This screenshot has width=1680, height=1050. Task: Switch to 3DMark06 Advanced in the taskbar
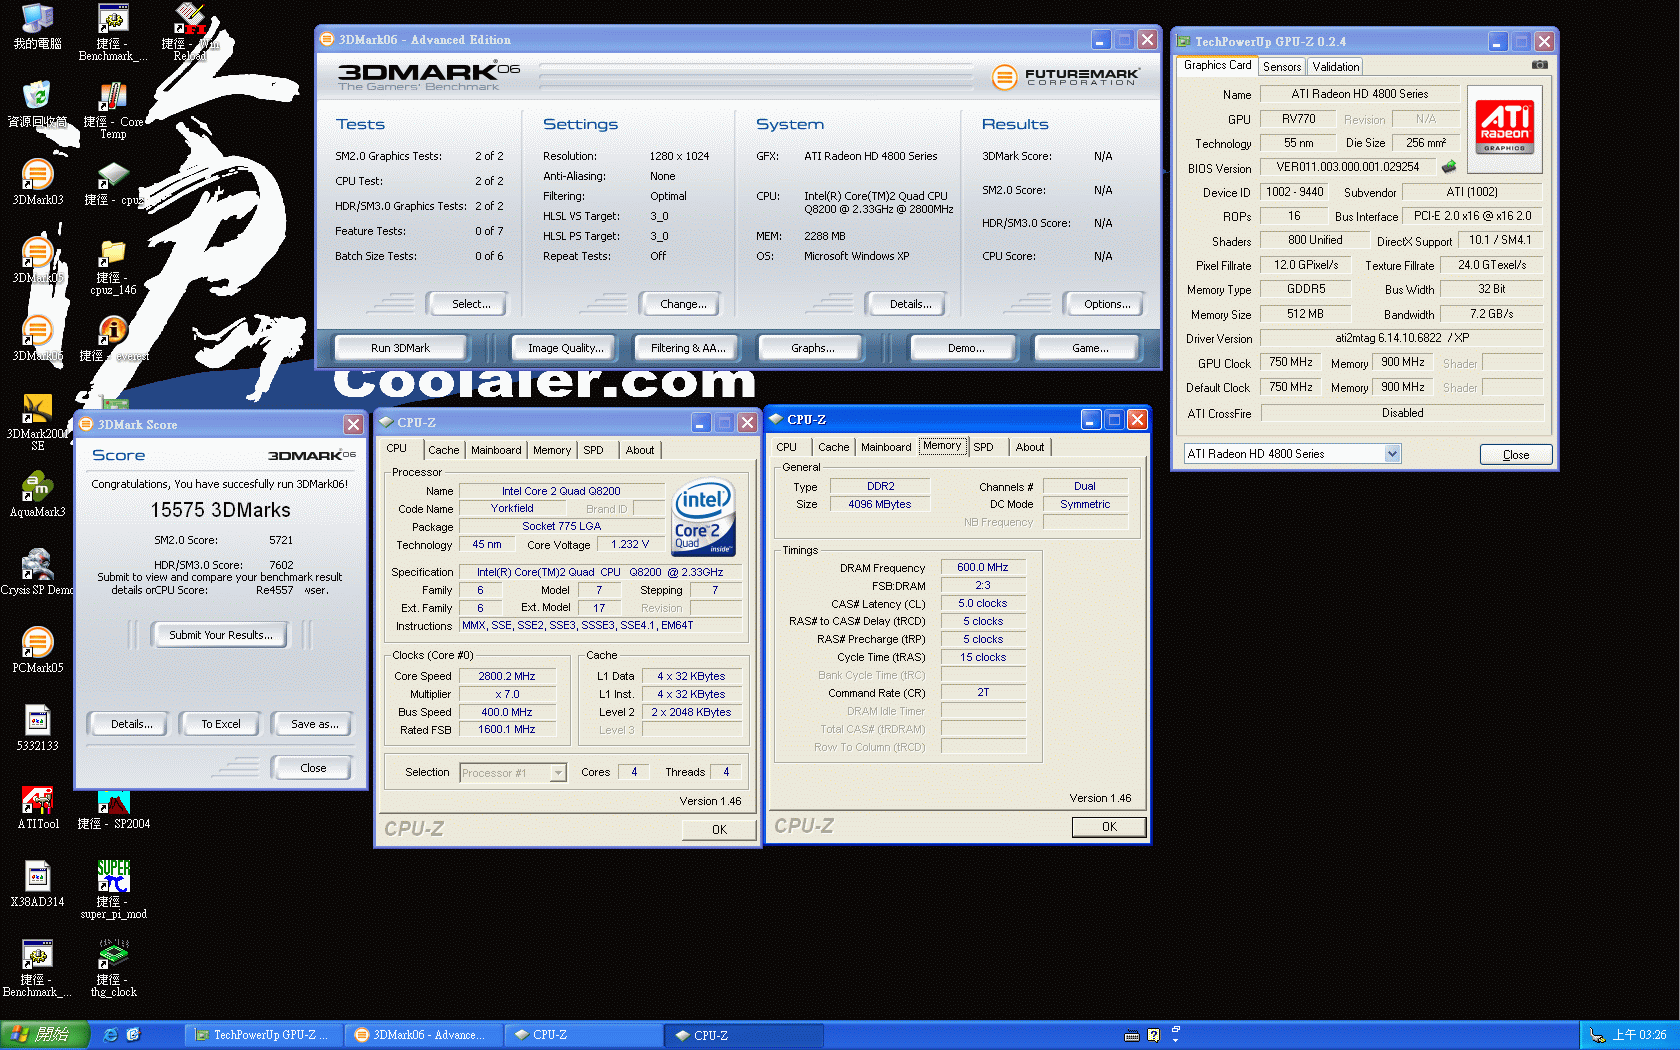tap(423, 1035)
